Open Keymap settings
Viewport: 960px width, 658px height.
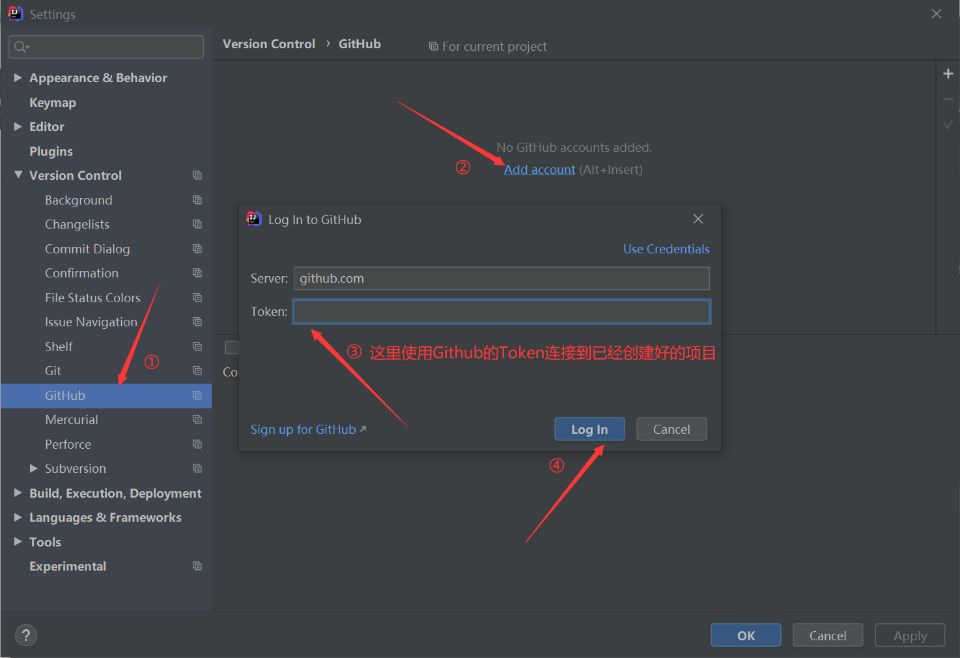(53, 103)
